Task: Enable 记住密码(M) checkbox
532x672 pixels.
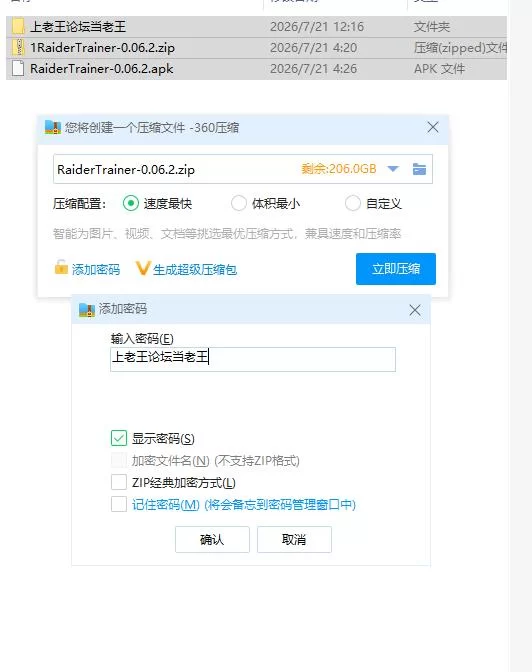Action: coord(119,504)
